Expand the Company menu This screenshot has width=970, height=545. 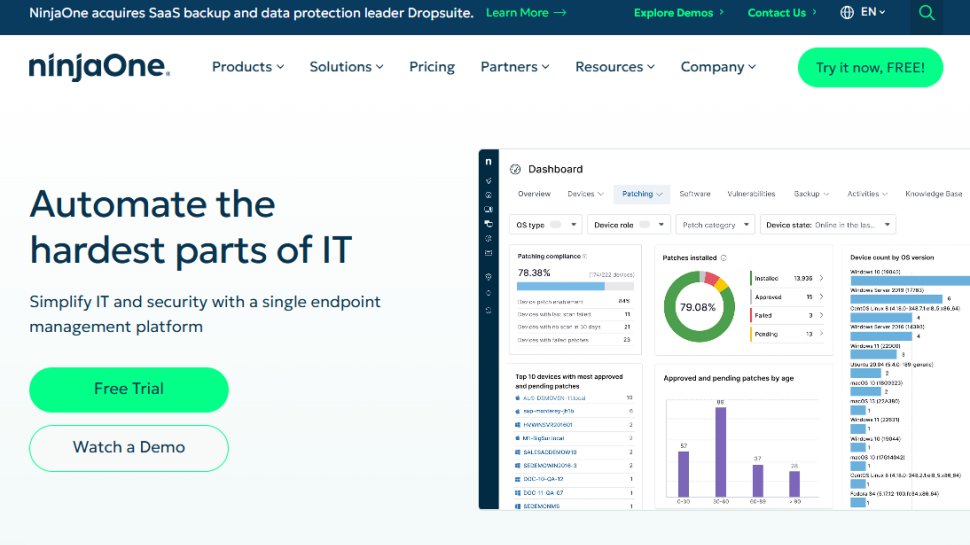point(718,67)
